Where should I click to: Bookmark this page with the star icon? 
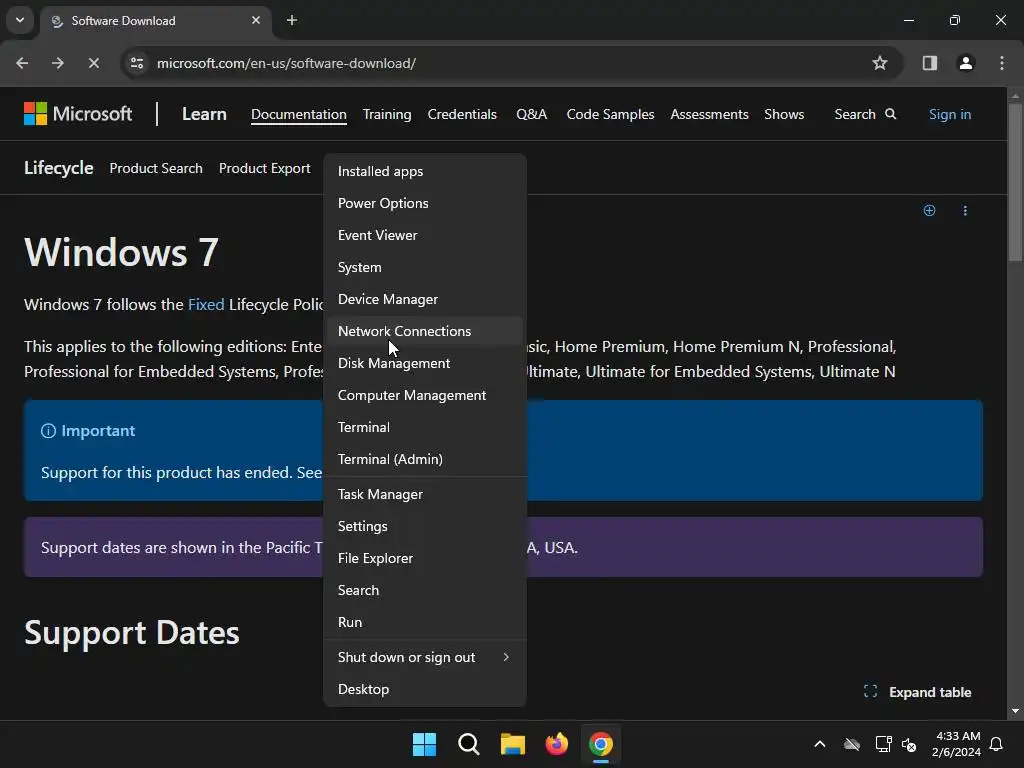coord(880,63)
